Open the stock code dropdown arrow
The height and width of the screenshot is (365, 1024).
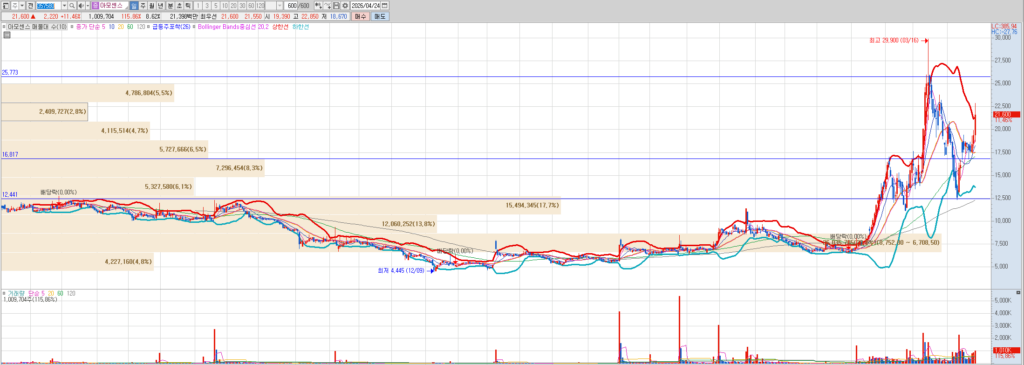coord(64,5)
